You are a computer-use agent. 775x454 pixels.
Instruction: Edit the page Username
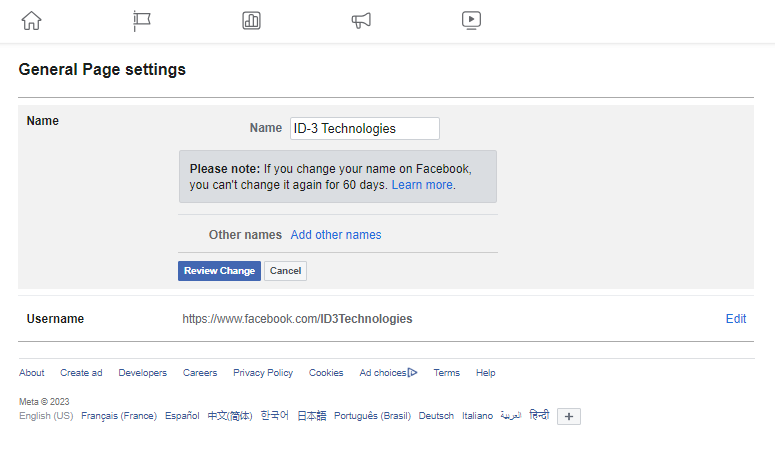coord(735,319)
